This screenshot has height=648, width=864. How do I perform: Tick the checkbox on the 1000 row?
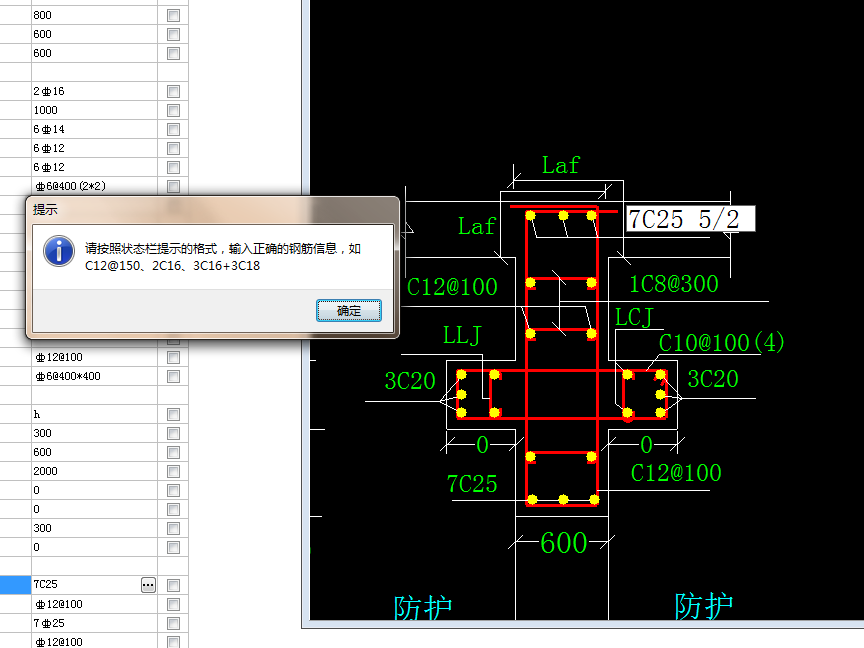(173, 110)
